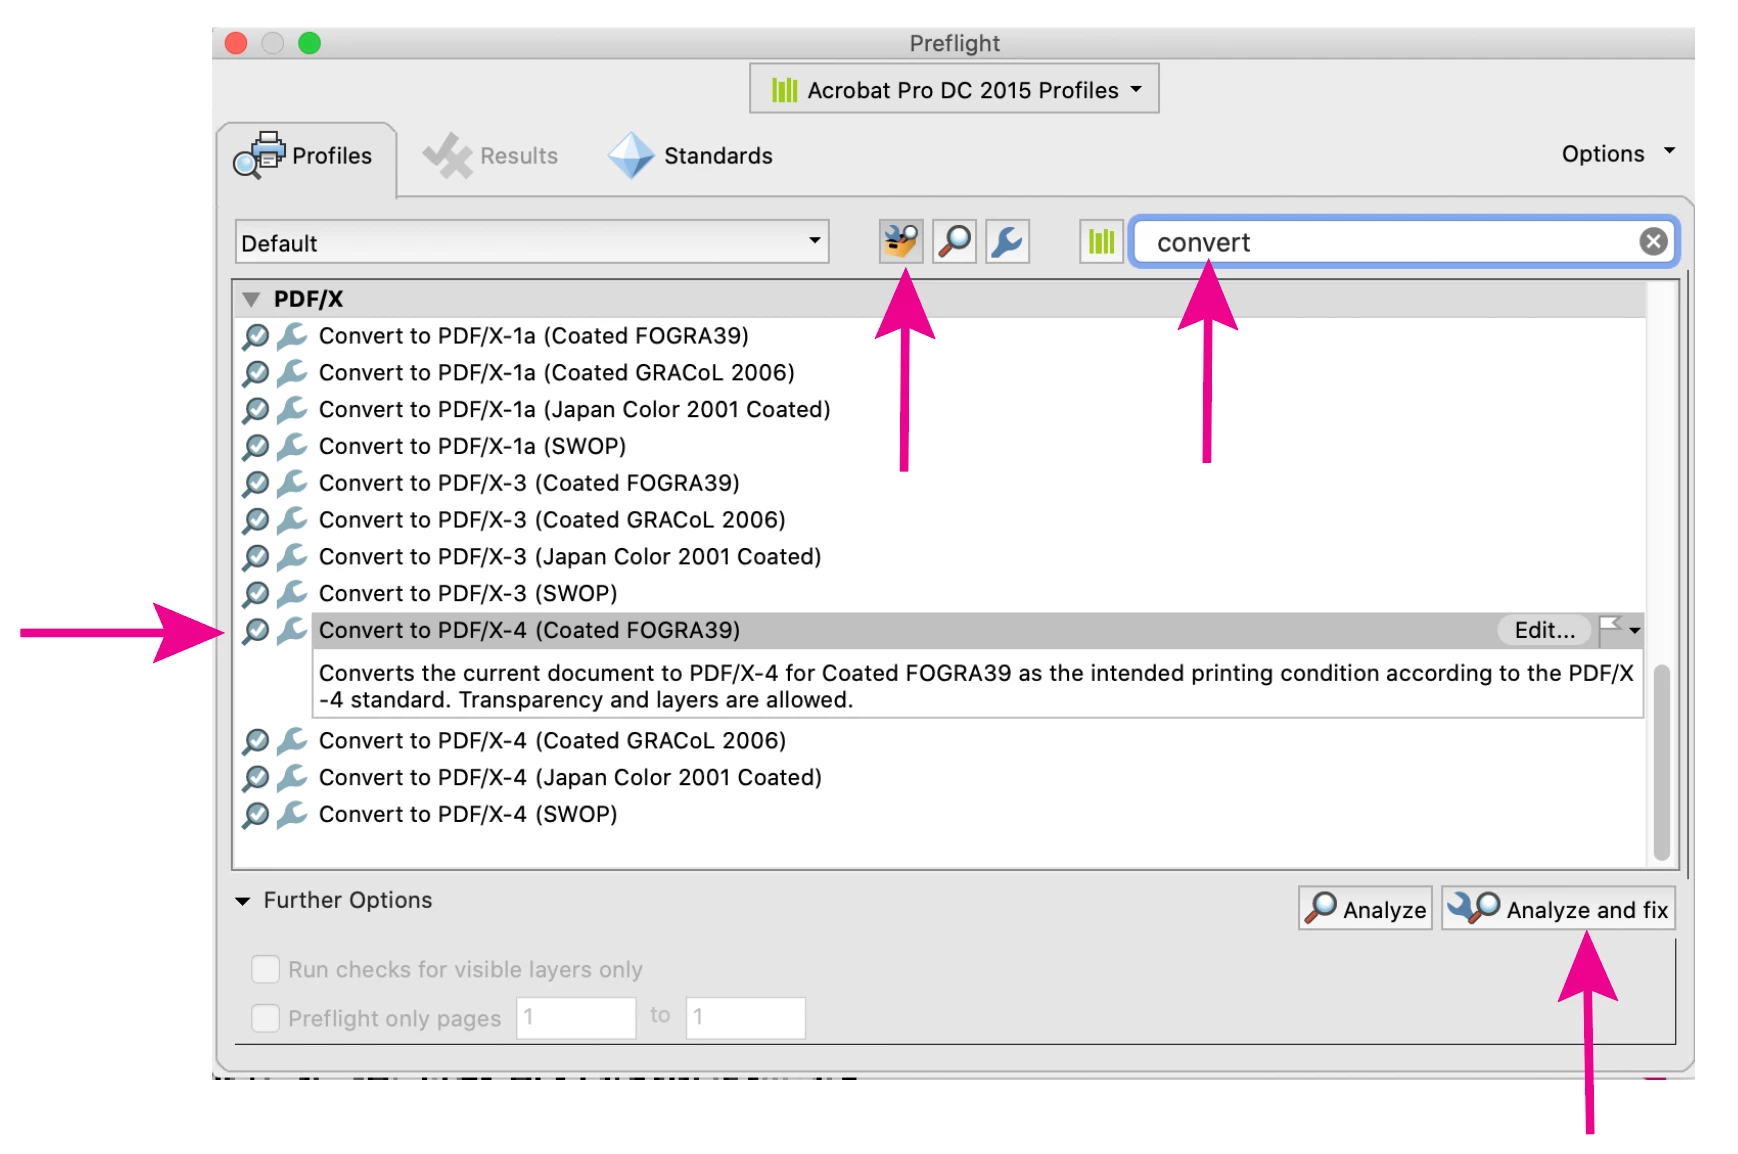Click magnifier icon of PDF/X-3 (Coated GRACoL 2006)
This screenshot has width=1738, height=1154.
click(x=256, y=521)
